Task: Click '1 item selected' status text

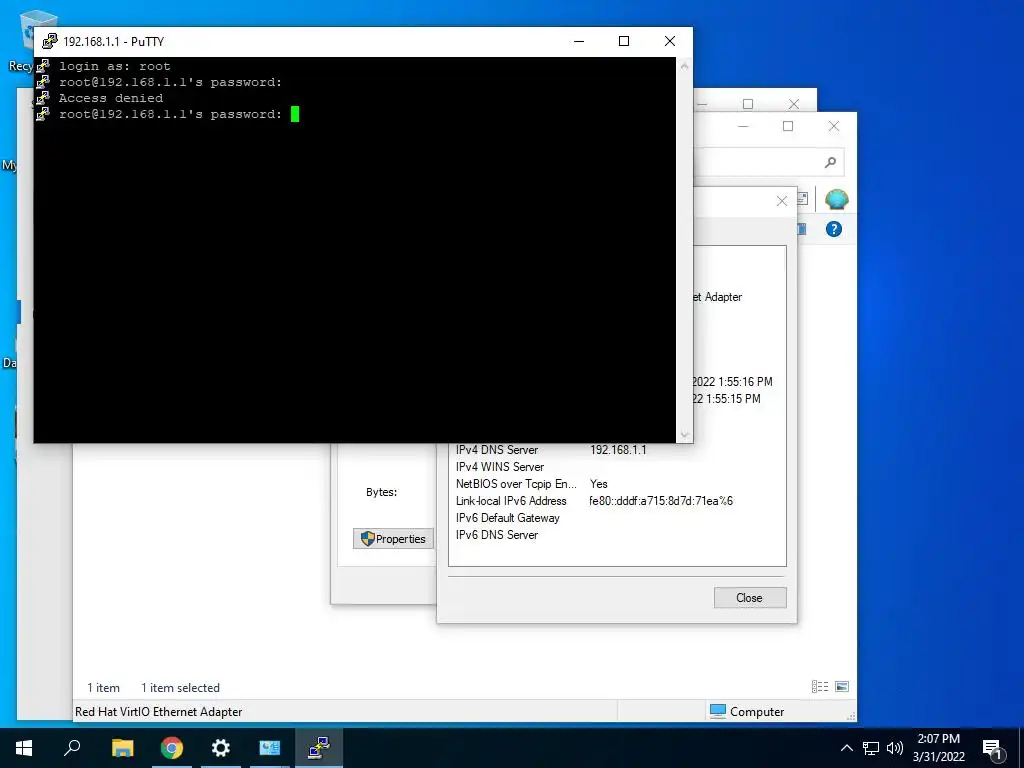Action: click(x=180, y=688)
